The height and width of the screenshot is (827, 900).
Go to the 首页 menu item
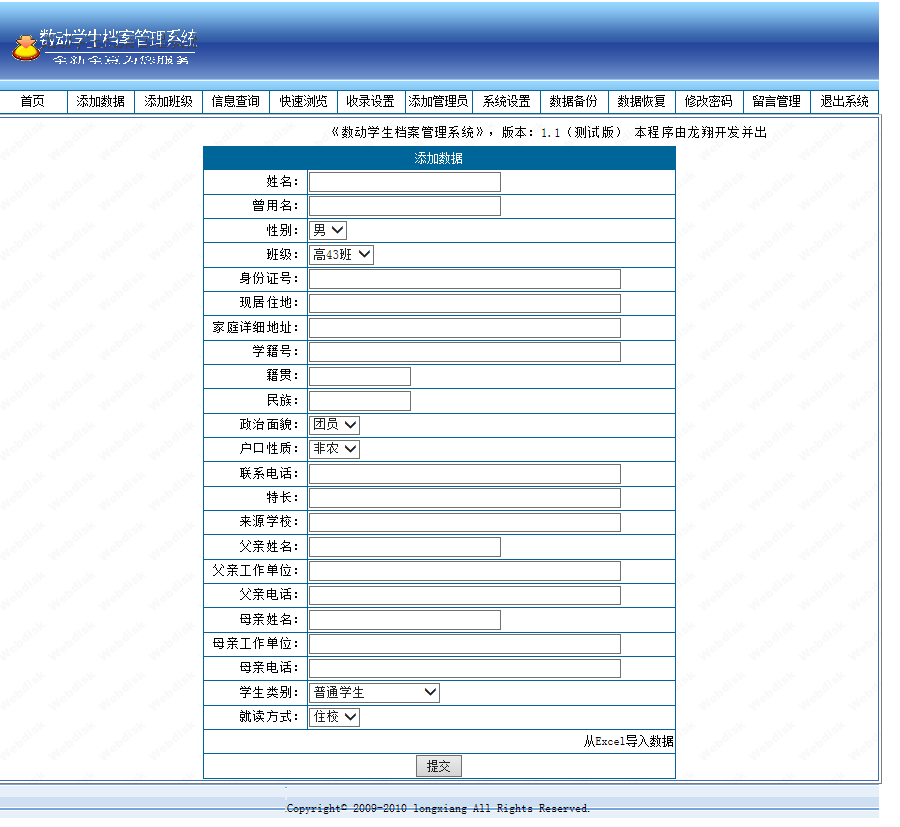coord(33,101)
